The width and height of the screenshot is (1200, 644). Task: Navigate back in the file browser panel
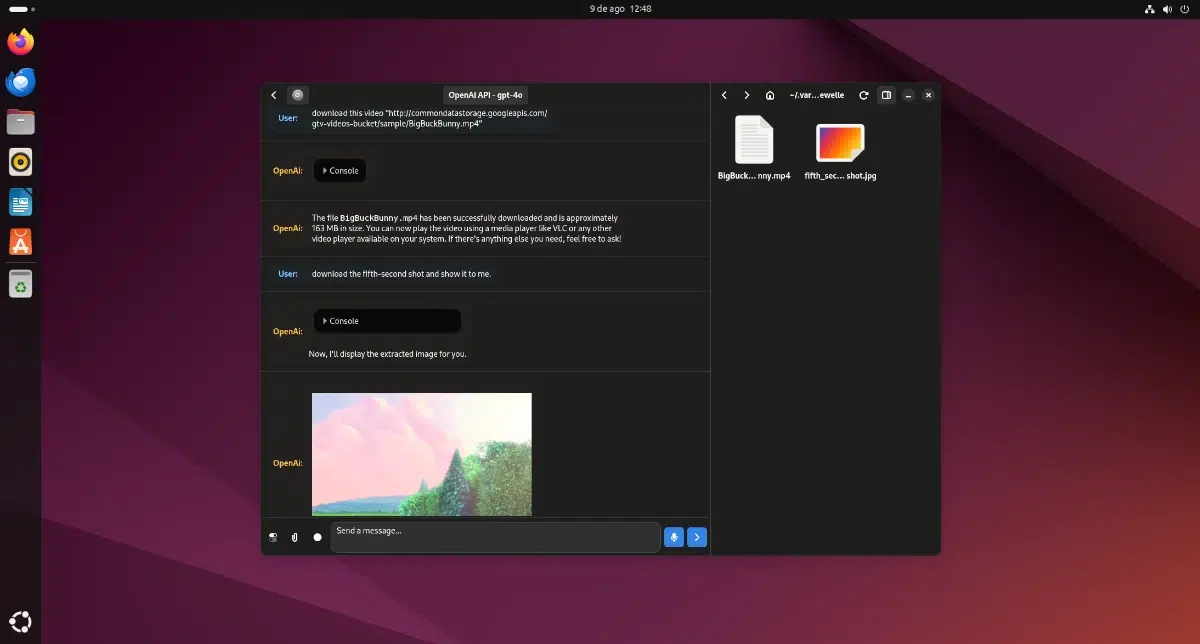(x=724, y=95)
